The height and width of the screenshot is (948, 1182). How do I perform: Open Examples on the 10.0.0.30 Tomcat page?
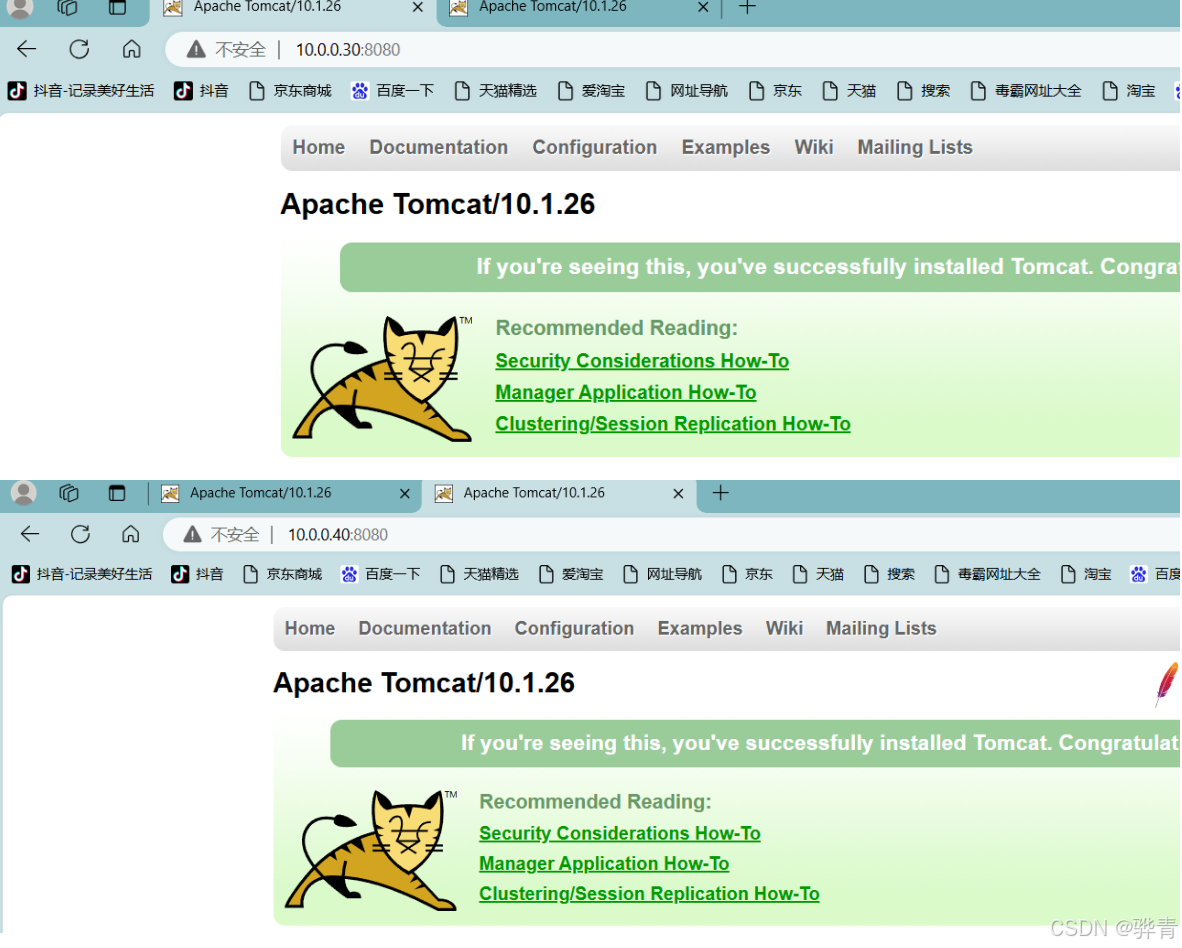[x=726, y=148]
